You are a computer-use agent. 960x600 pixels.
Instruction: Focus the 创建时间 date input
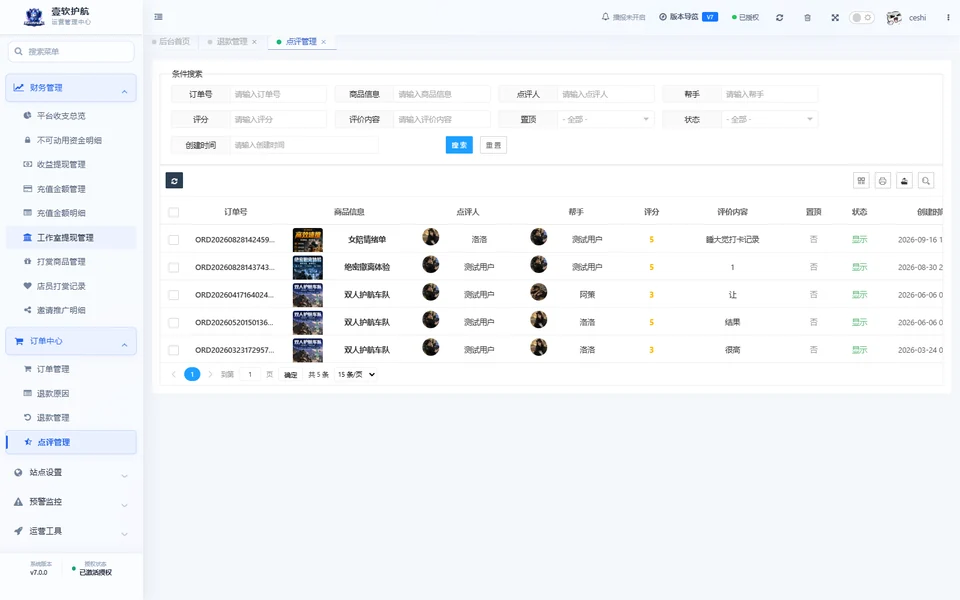point(304,145)
